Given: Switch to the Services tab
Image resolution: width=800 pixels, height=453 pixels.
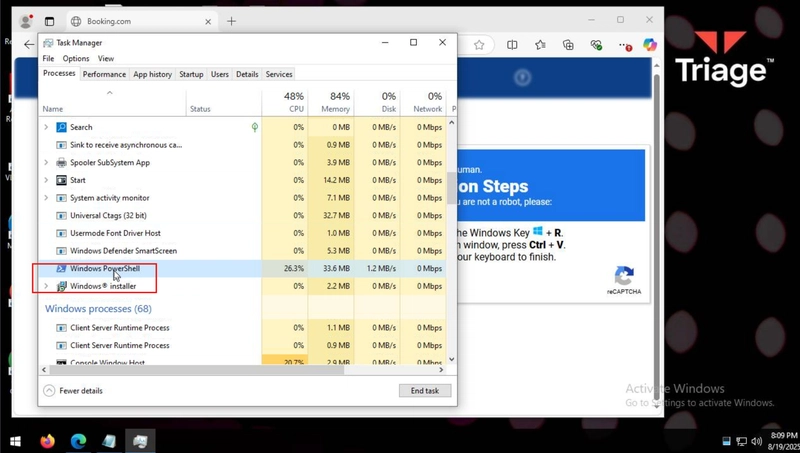Looking at the screenshot, I should [x=279, y=74].
